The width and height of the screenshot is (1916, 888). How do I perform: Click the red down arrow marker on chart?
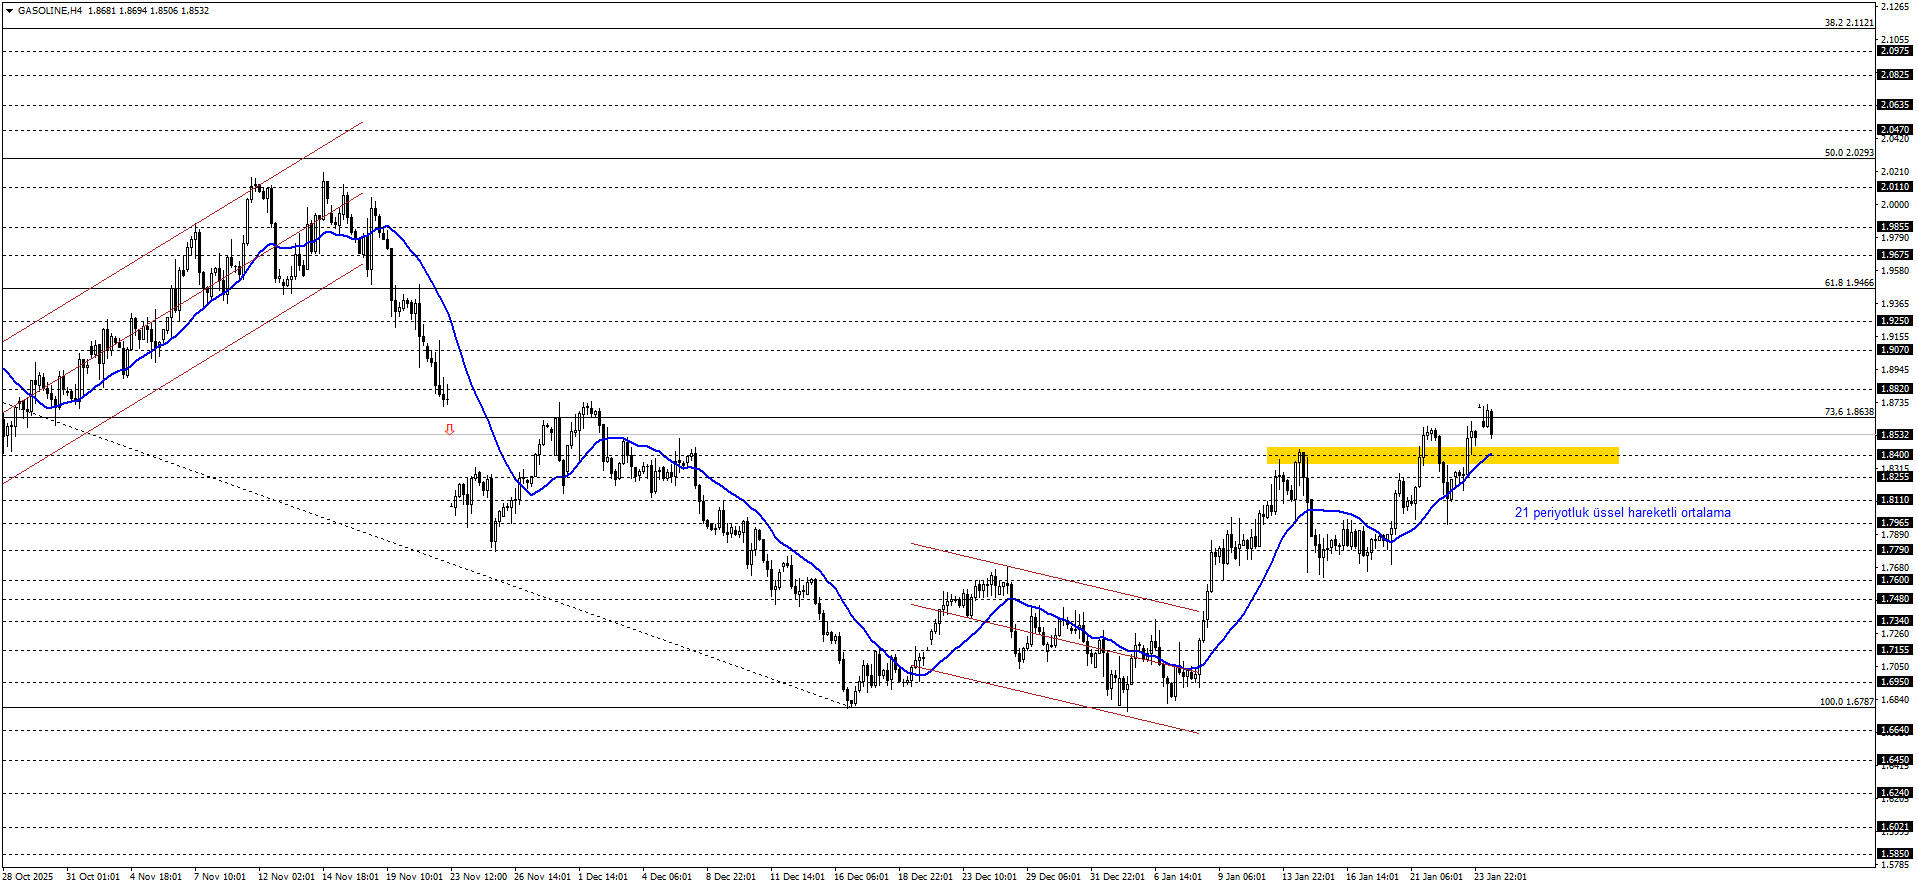point(449,430)
